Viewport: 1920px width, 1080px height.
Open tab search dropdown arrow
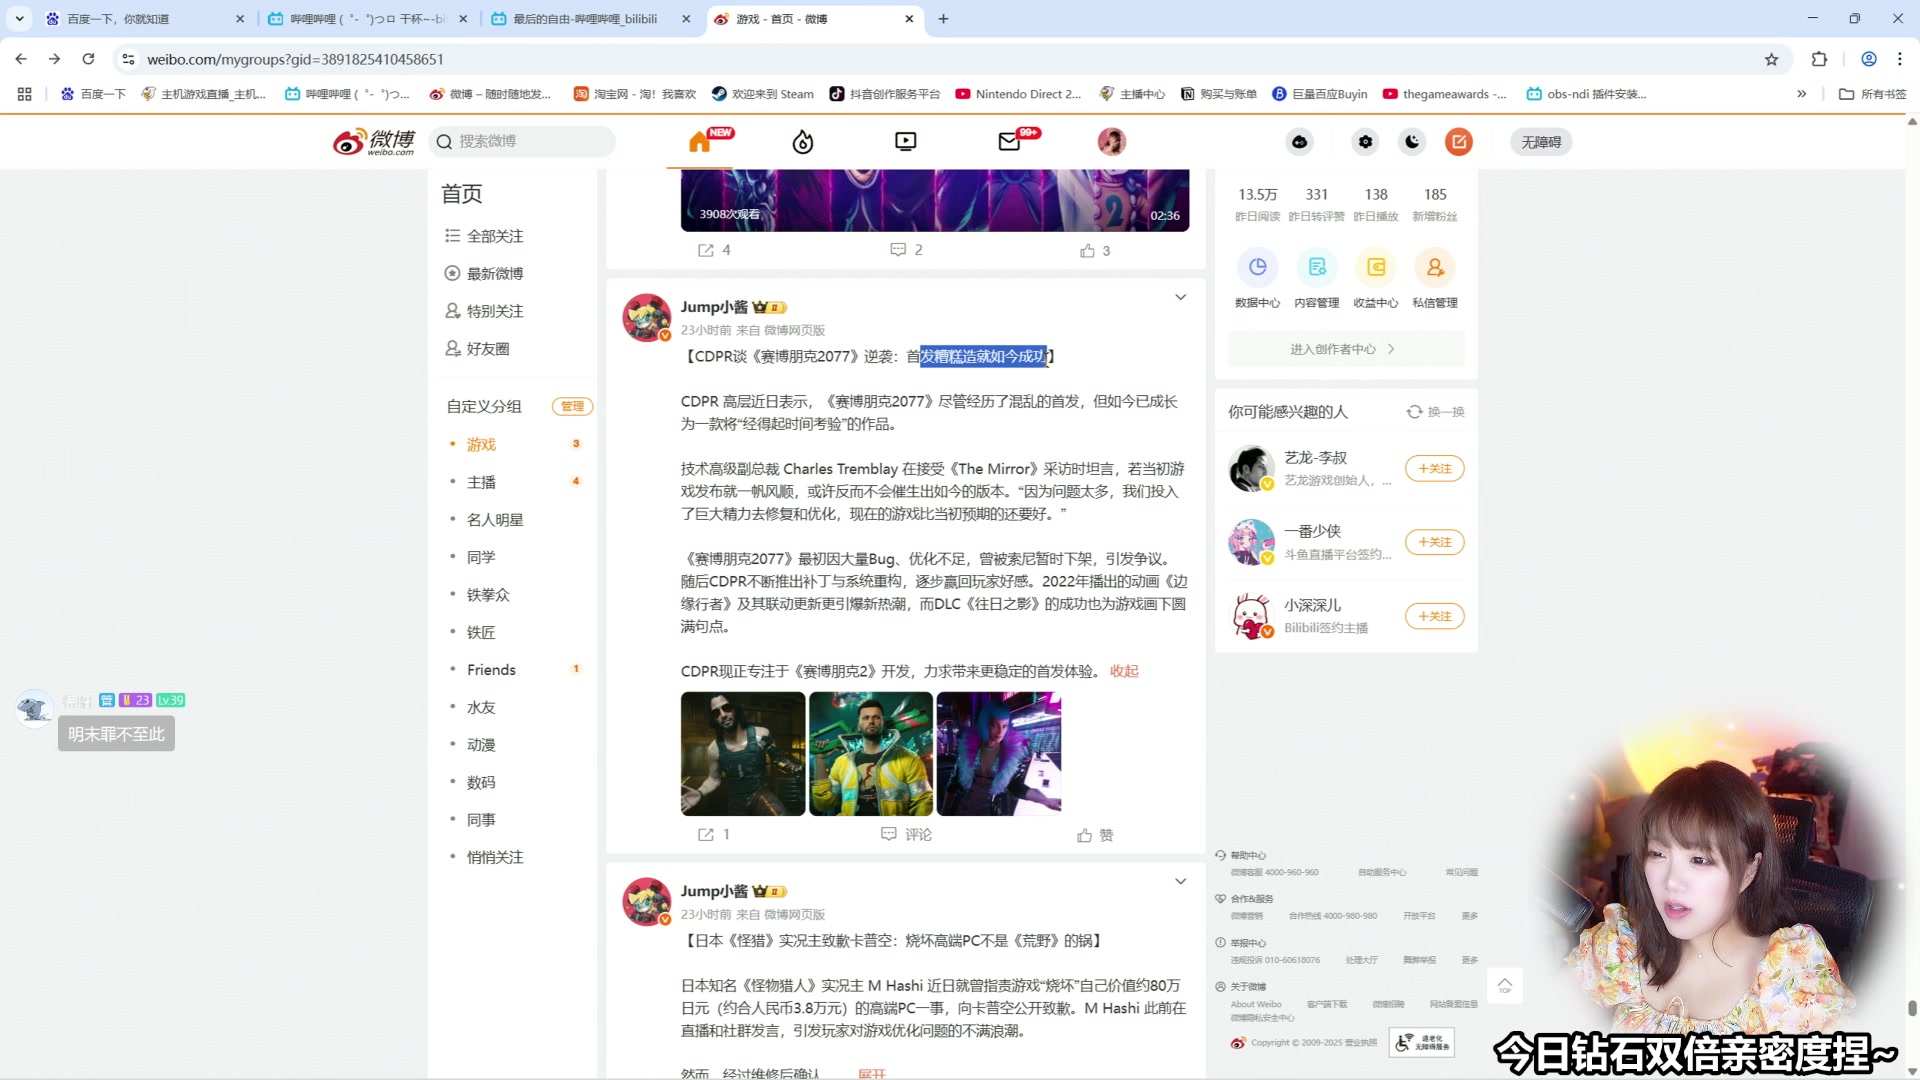pyautogui.click(x=19, y=19)
